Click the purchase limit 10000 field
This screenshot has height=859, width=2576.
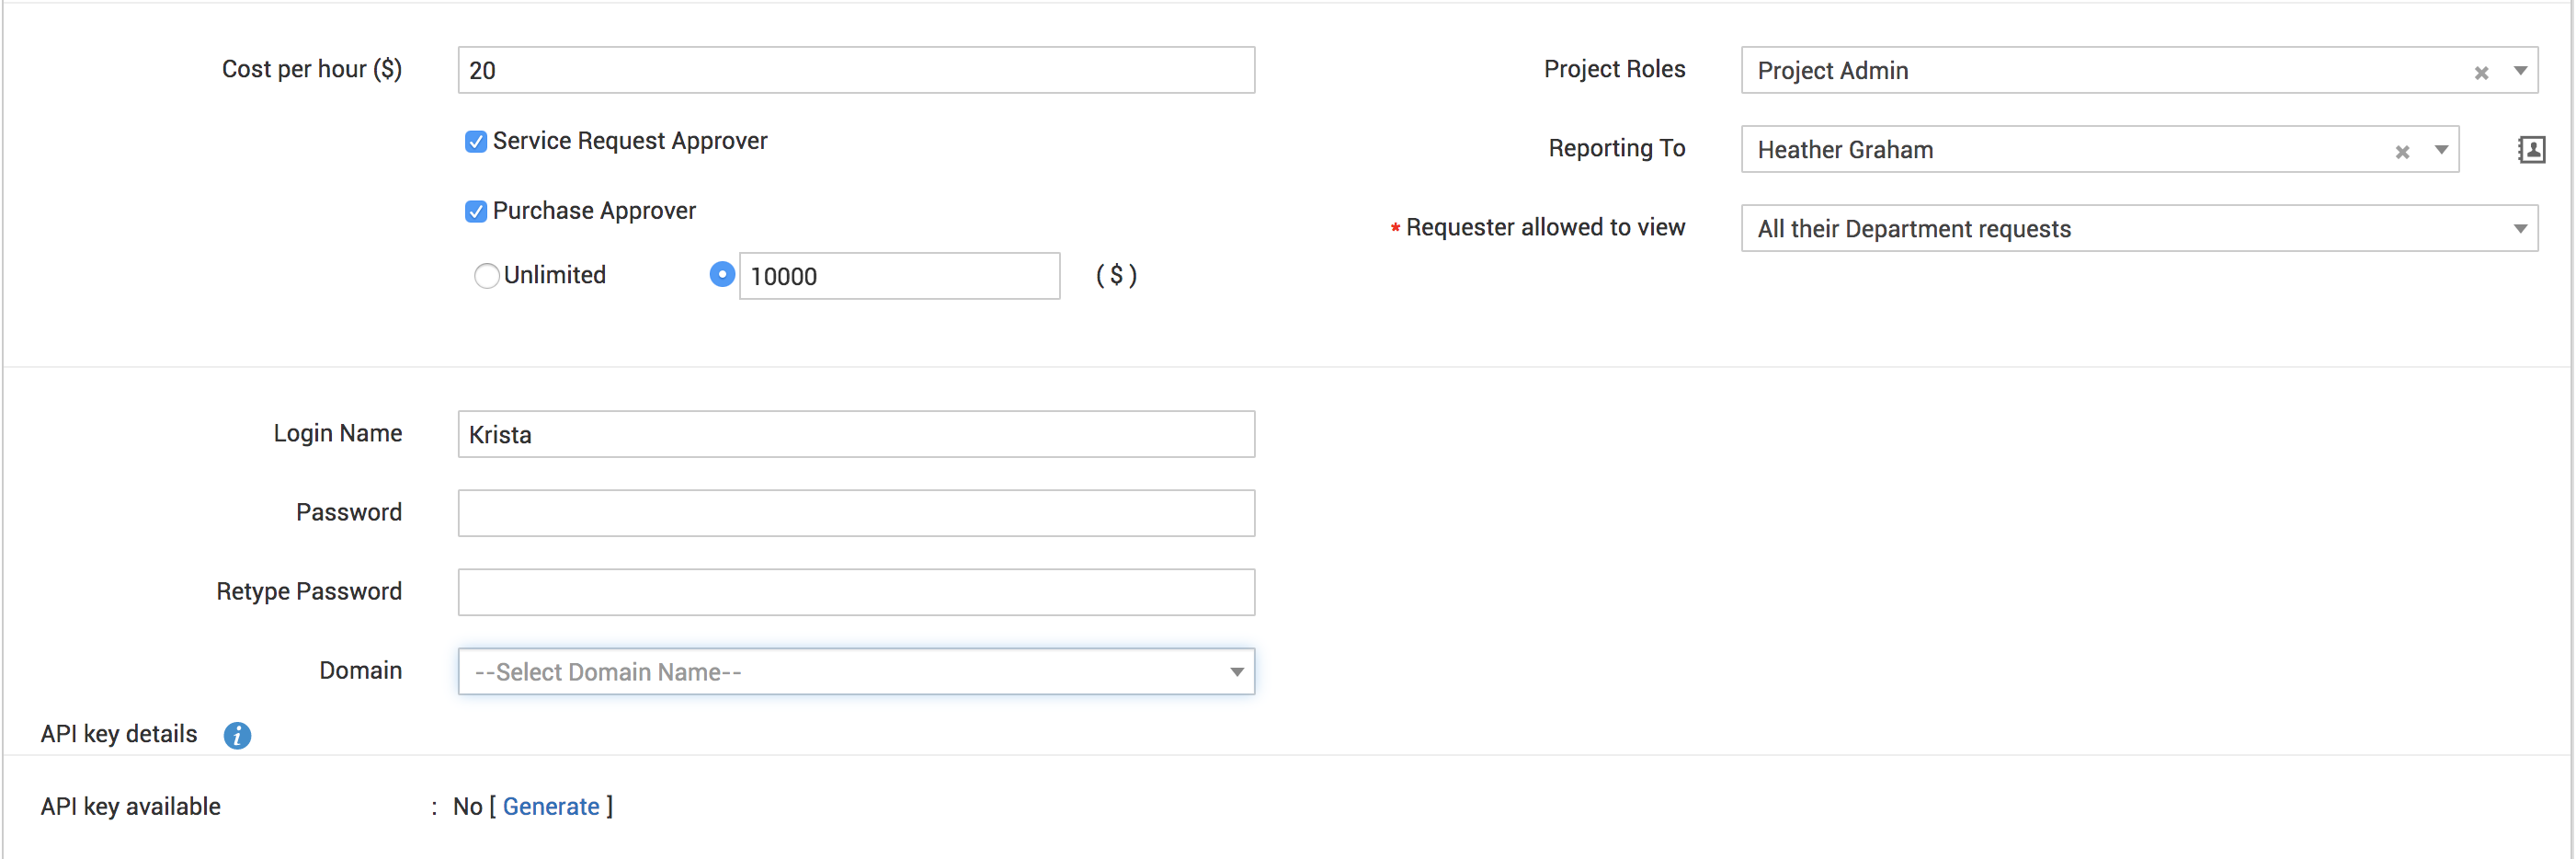[x=899, y=276]
